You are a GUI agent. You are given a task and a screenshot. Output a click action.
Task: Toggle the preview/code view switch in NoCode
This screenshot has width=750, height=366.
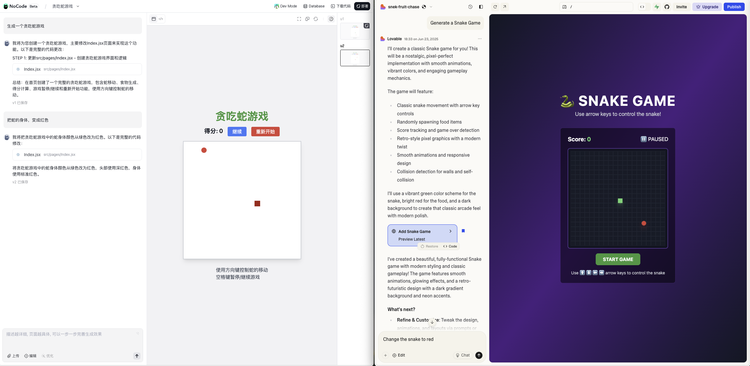(x=157, y=19)
